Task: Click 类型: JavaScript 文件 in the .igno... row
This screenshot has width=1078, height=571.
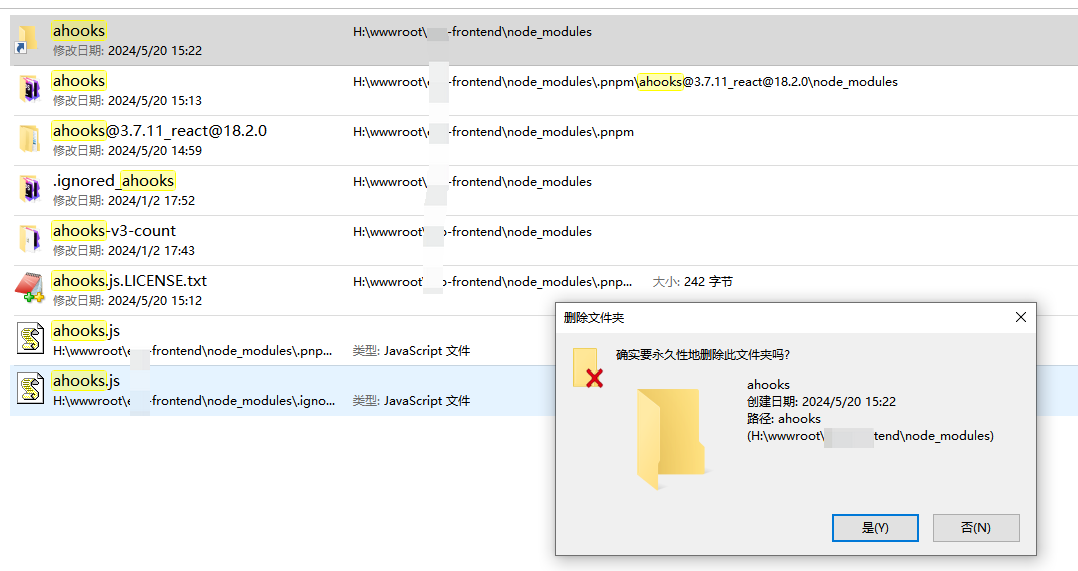Action: (x=411, y=401)
